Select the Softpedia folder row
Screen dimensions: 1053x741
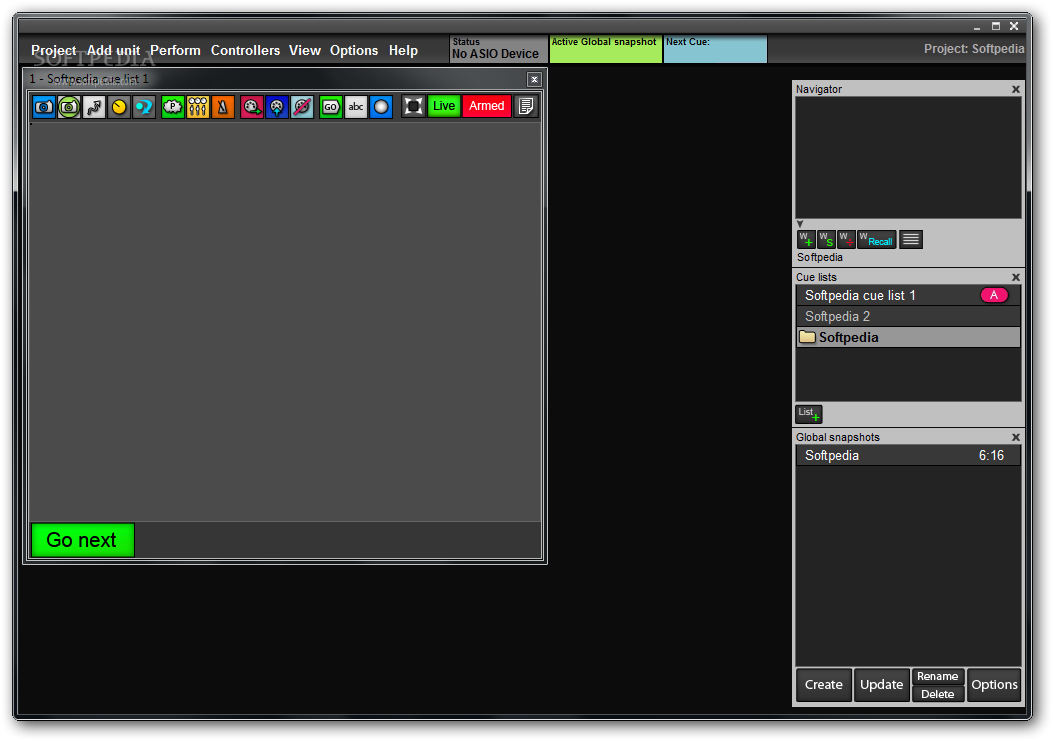tap(908, 337)
